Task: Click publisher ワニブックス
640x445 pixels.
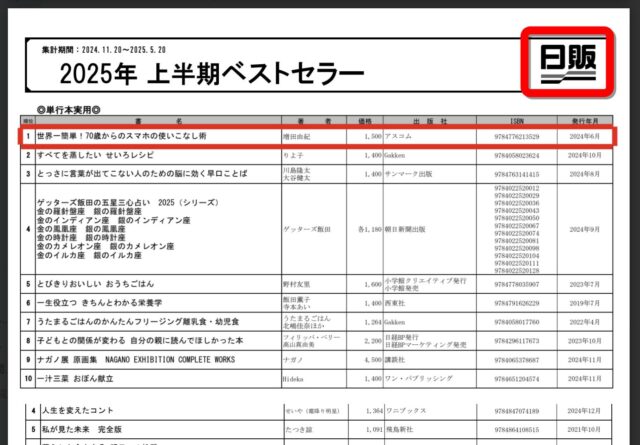Action: pyautogui.click(x=406, y=411)
